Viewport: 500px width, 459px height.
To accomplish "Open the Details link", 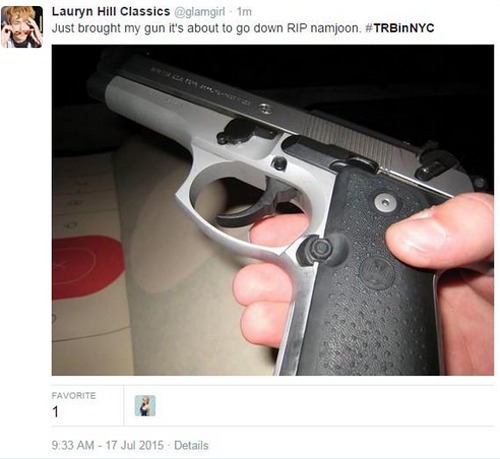I will [x=191, y=445].
